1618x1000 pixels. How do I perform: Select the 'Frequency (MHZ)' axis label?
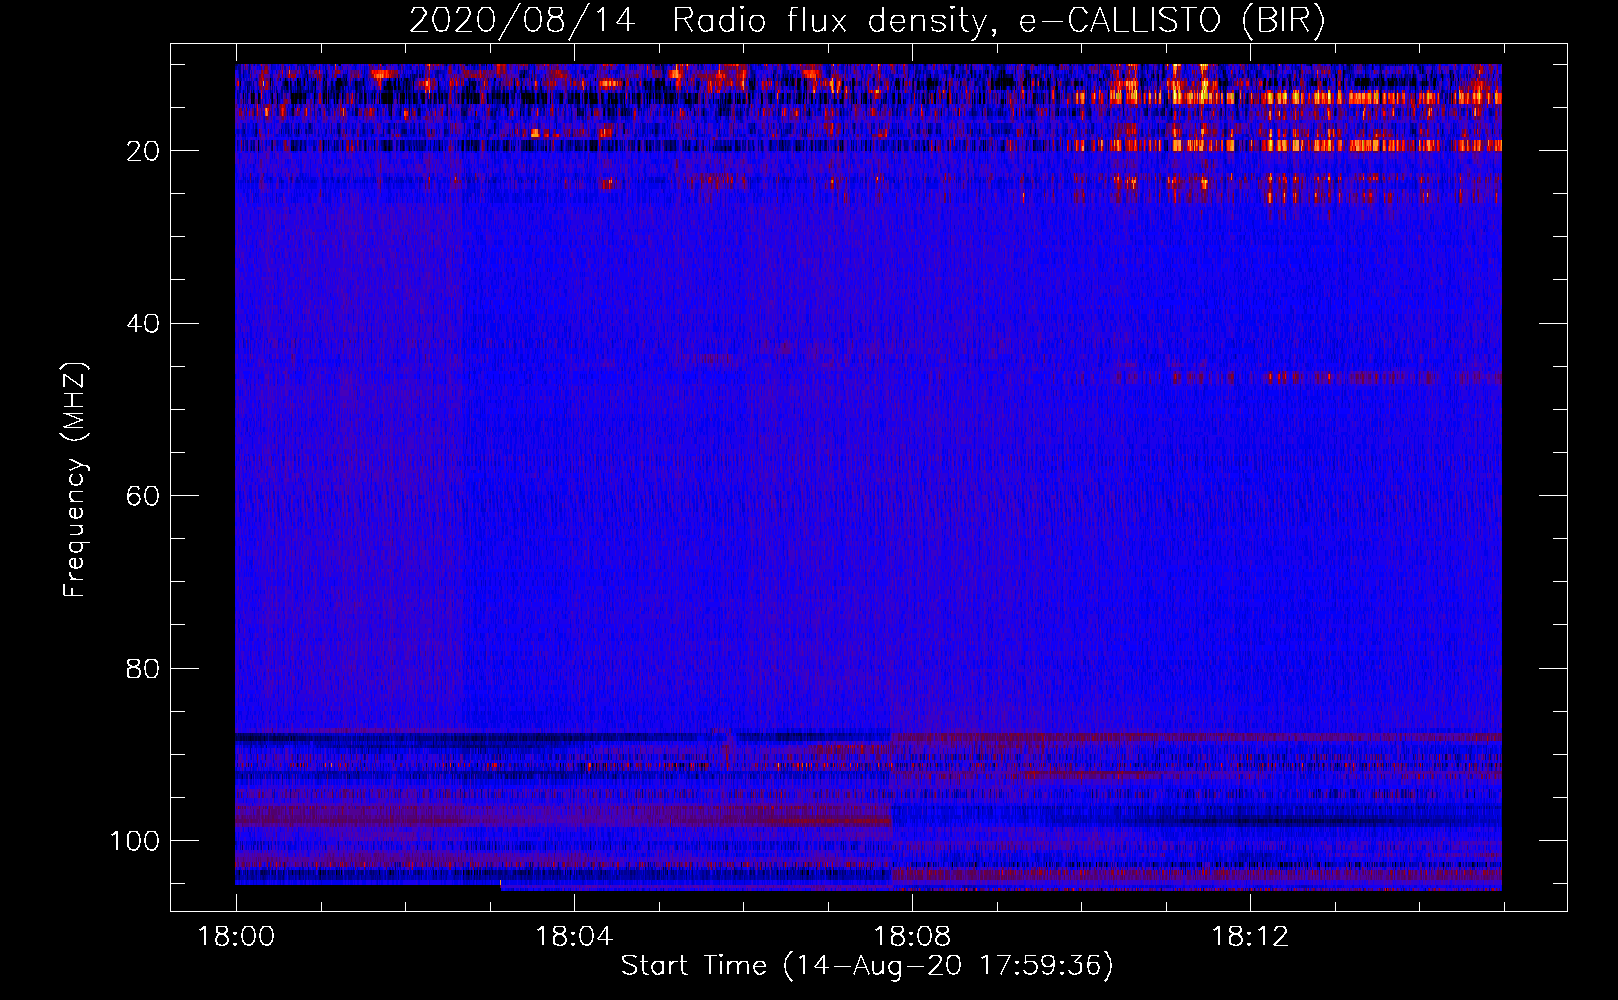click(75, 479)
